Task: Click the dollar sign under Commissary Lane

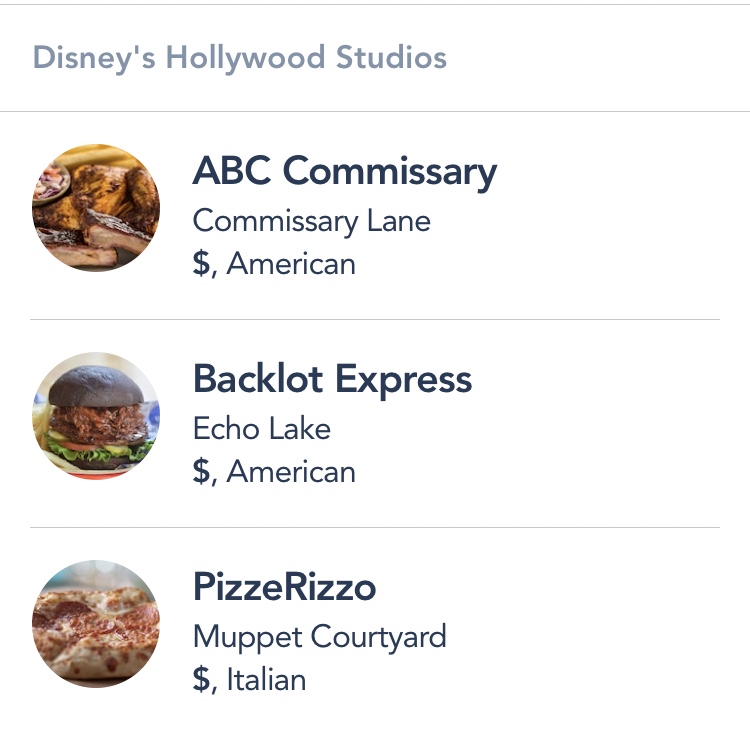Action: (202, 264)
